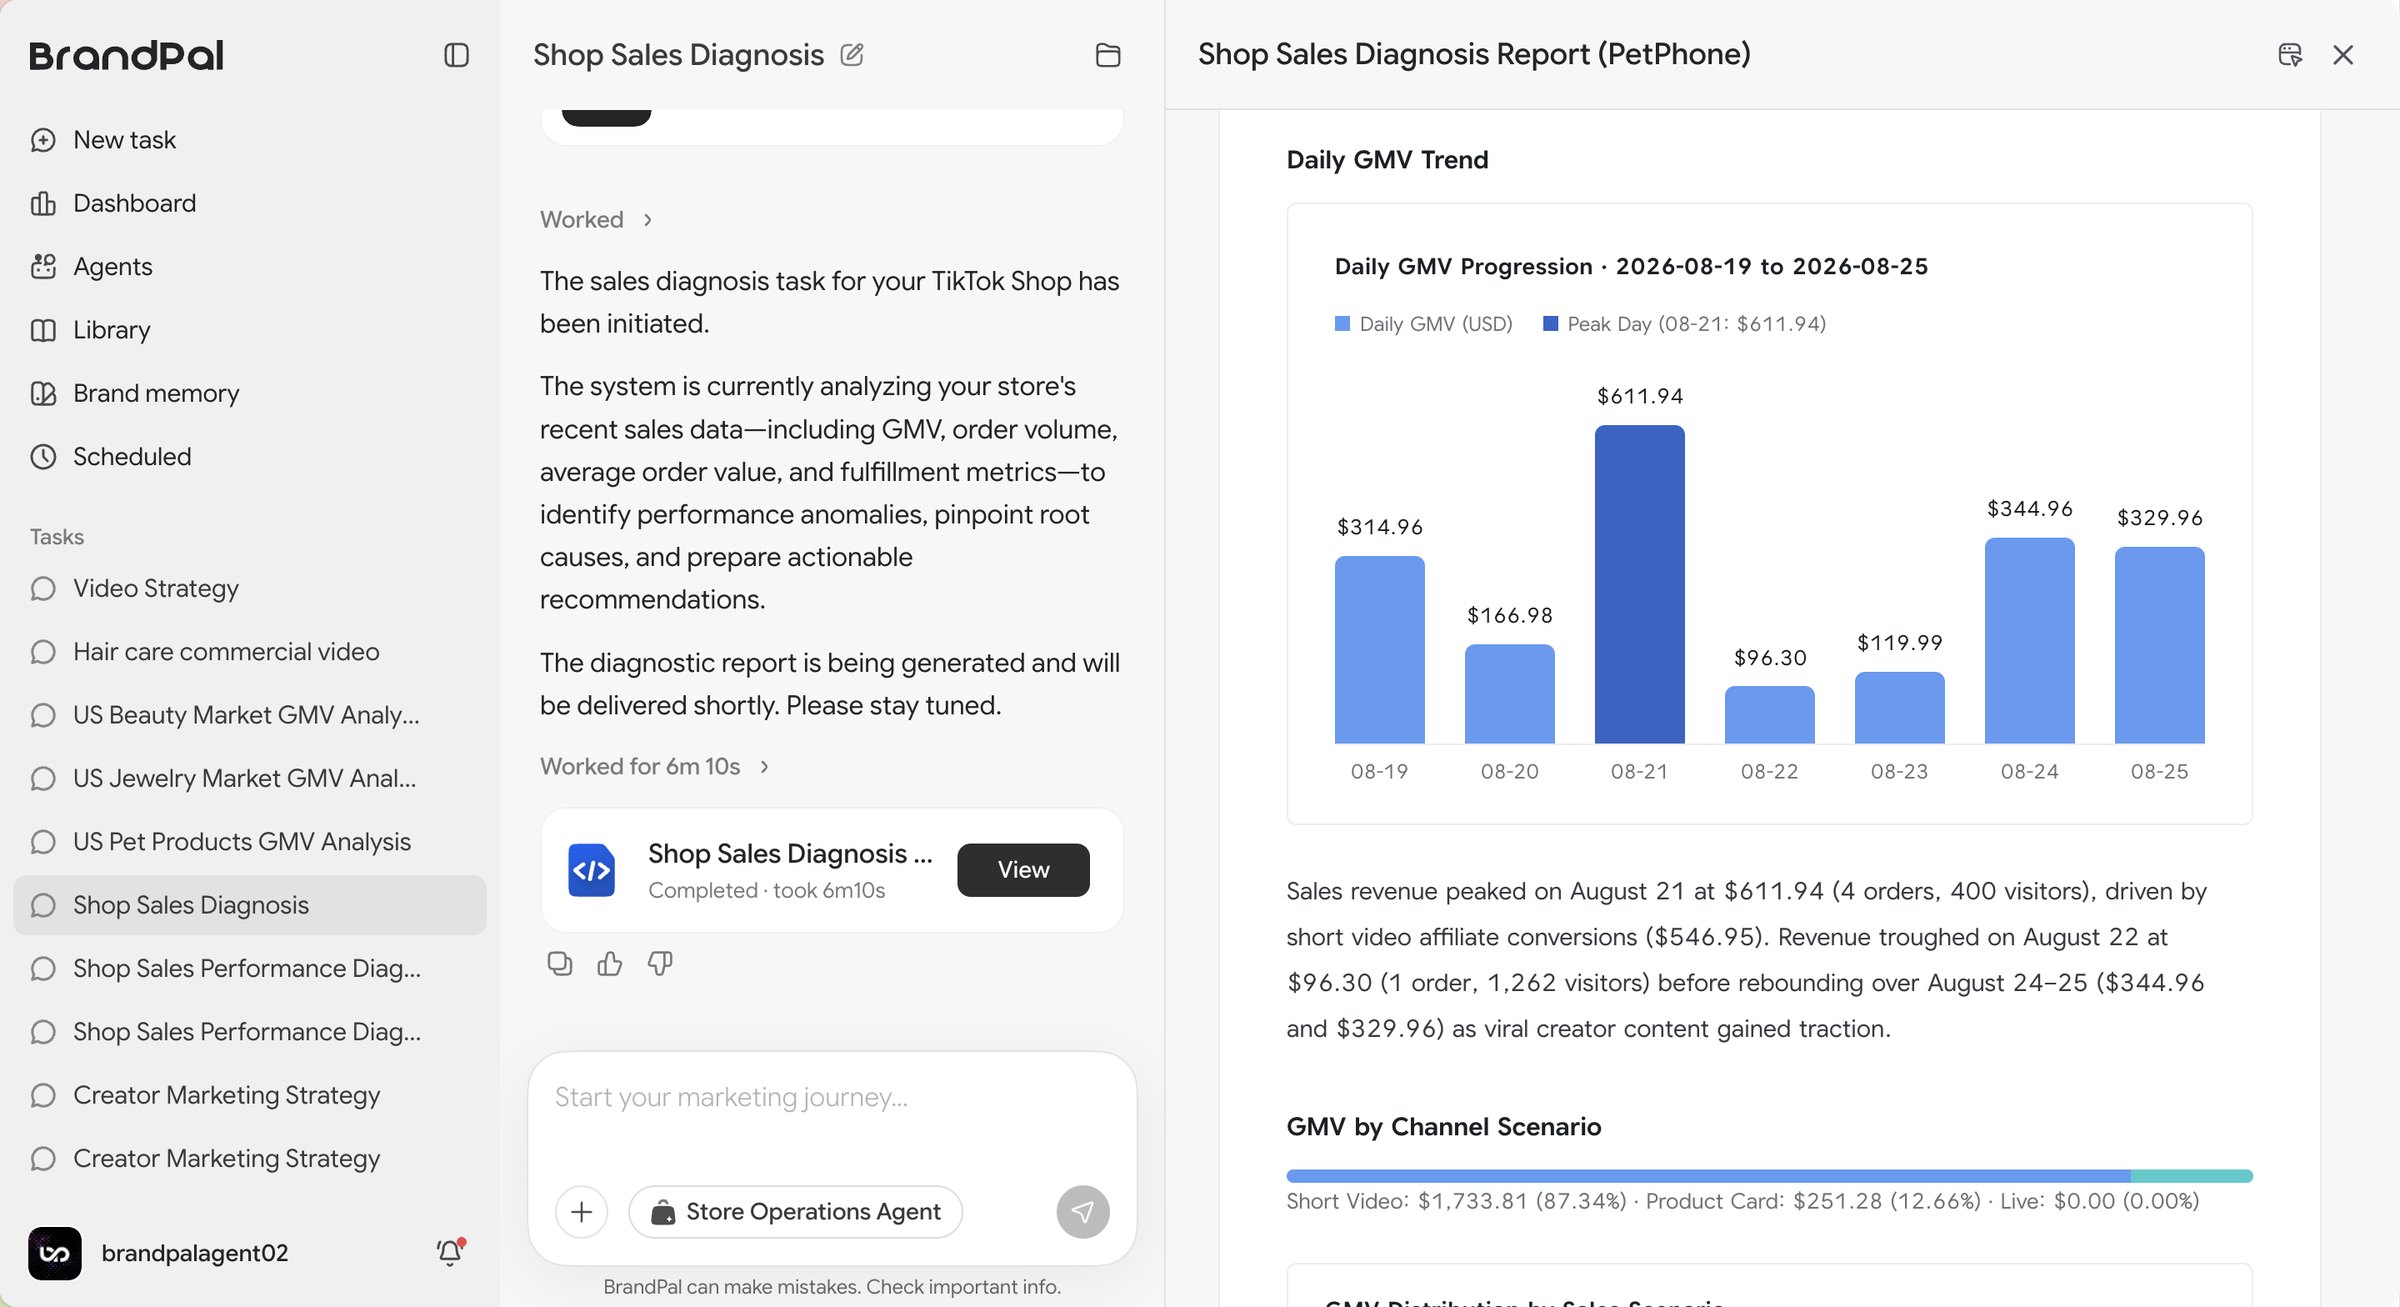The height and width of the screenshot is (1307, 2400).
Task: Open US Pet Products GMV Analysis task
Action: (250, 842)
